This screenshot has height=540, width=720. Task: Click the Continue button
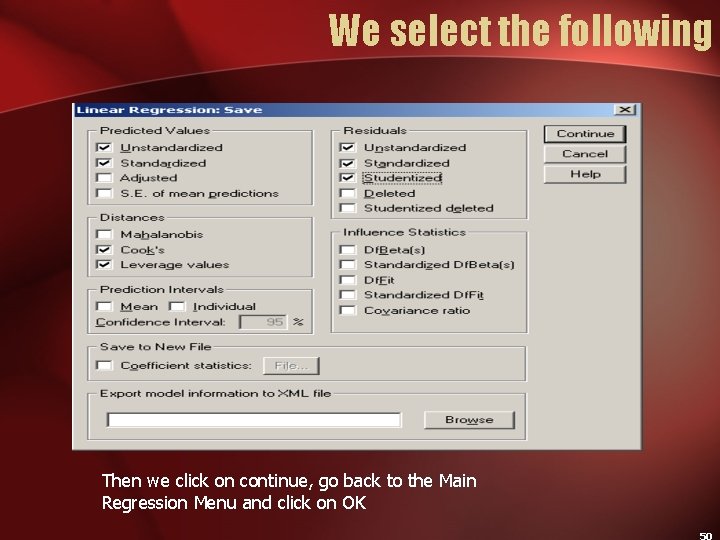[x=585, y=134]
